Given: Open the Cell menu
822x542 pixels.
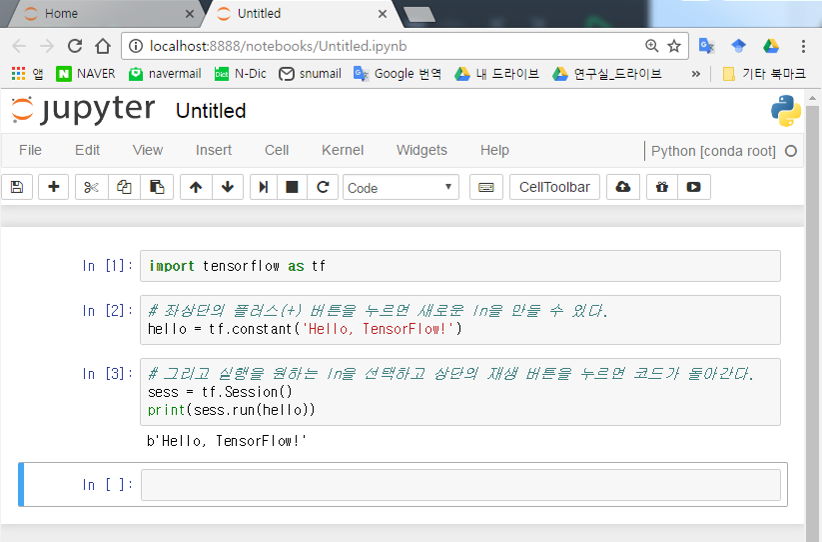Looking at the screenshot, I should point(277,150).
